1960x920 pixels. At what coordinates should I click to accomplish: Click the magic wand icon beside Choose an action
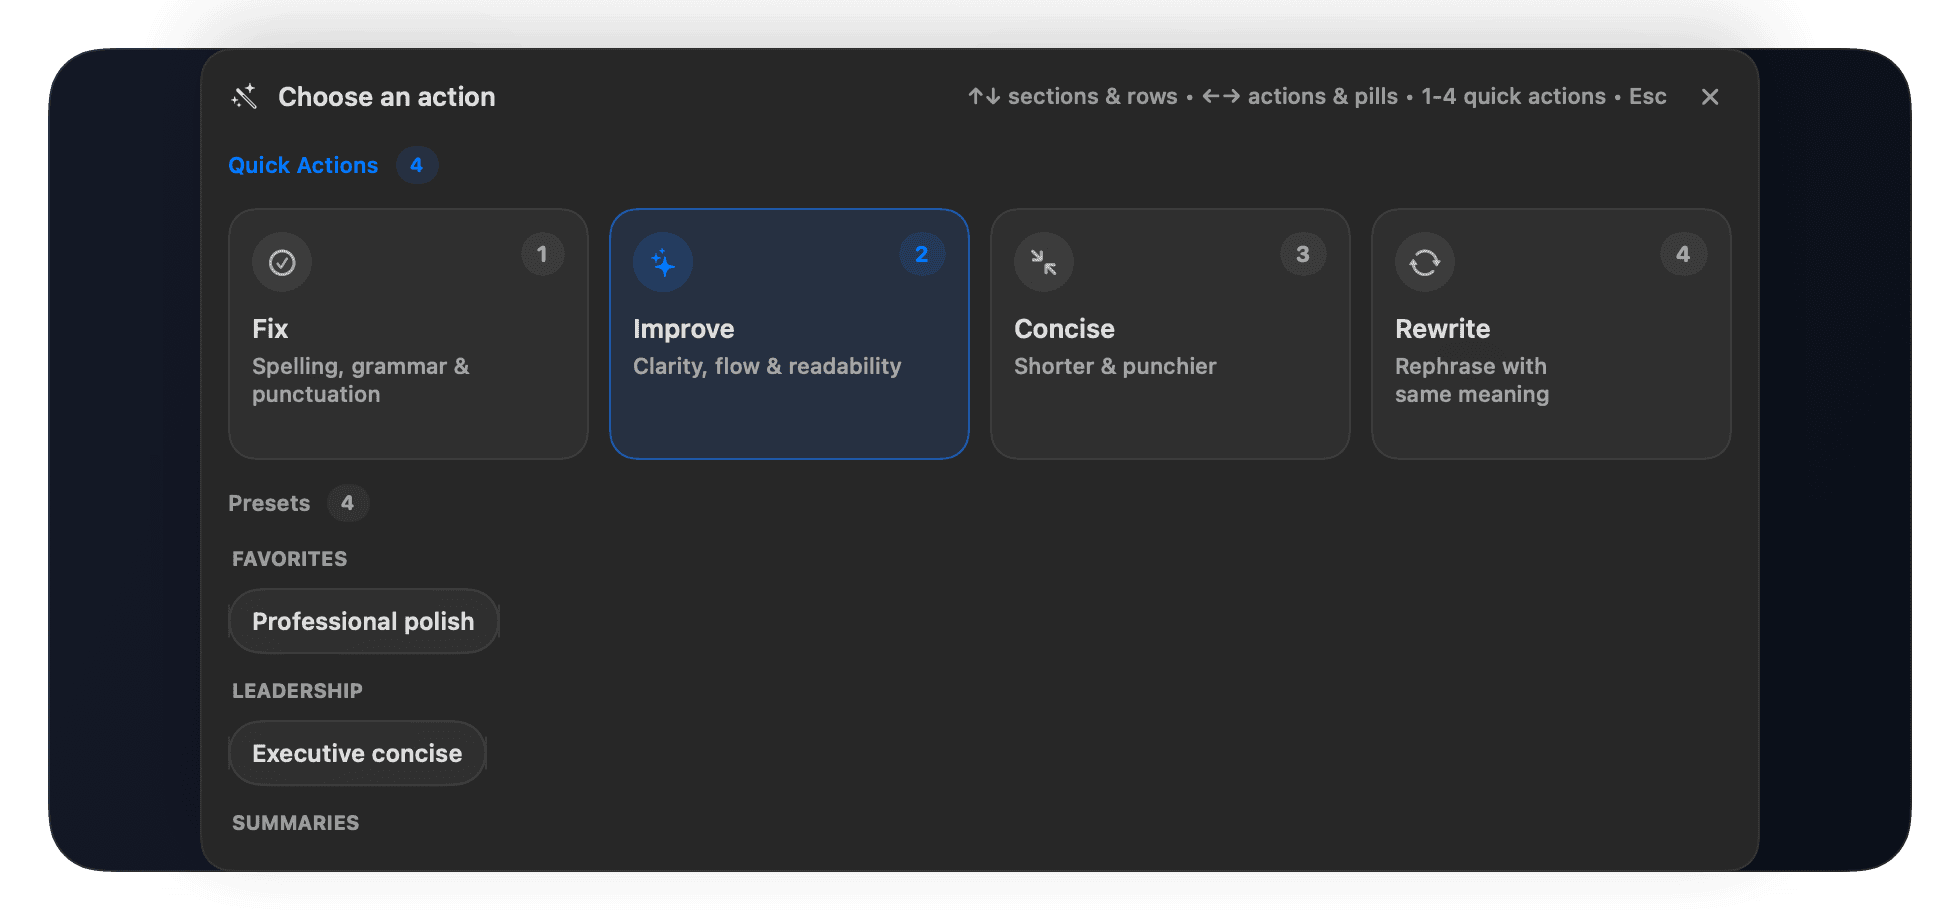pyautogui.click(x=243, y=96)
